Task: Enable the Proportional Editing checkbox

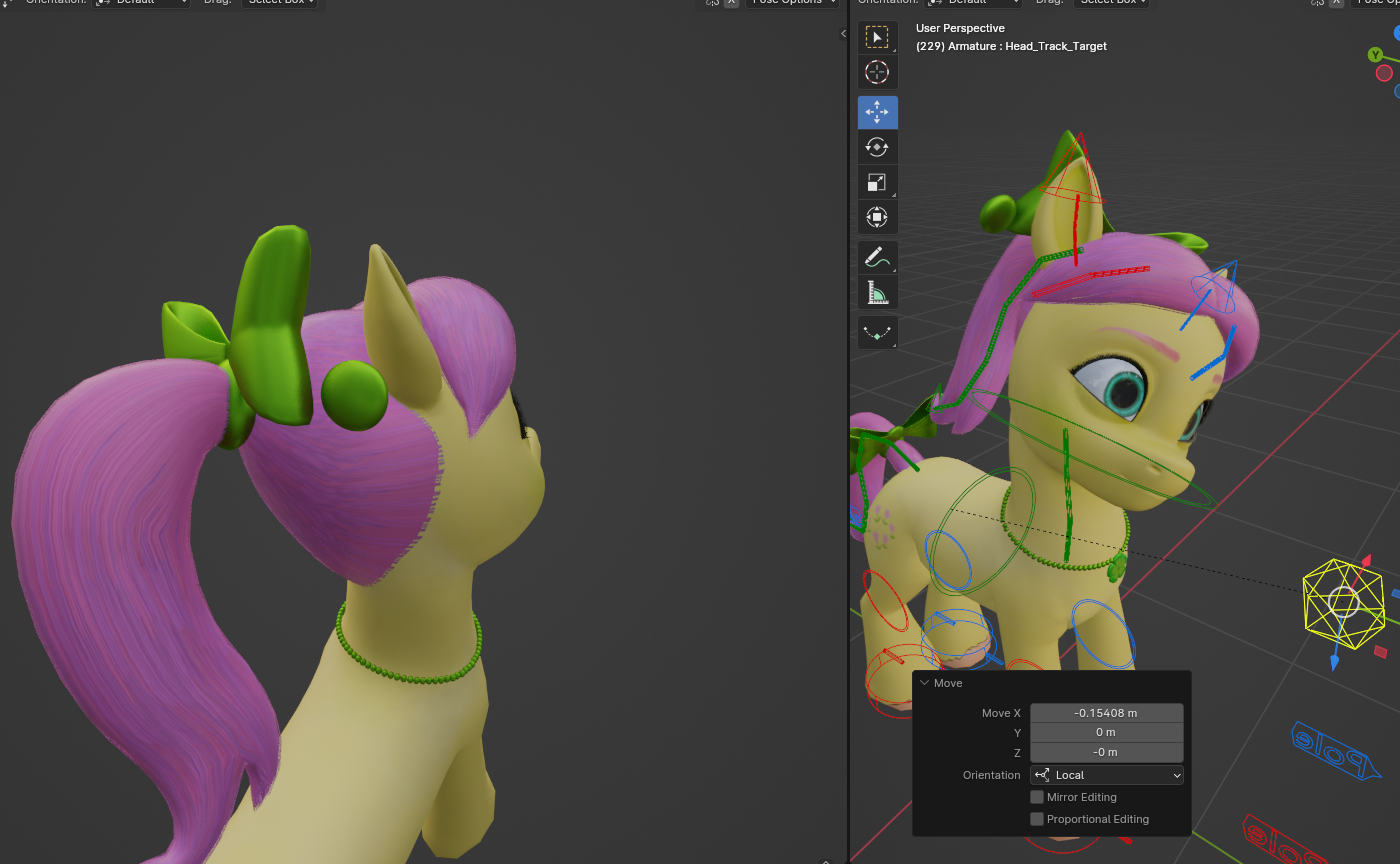Action: 1037,819
